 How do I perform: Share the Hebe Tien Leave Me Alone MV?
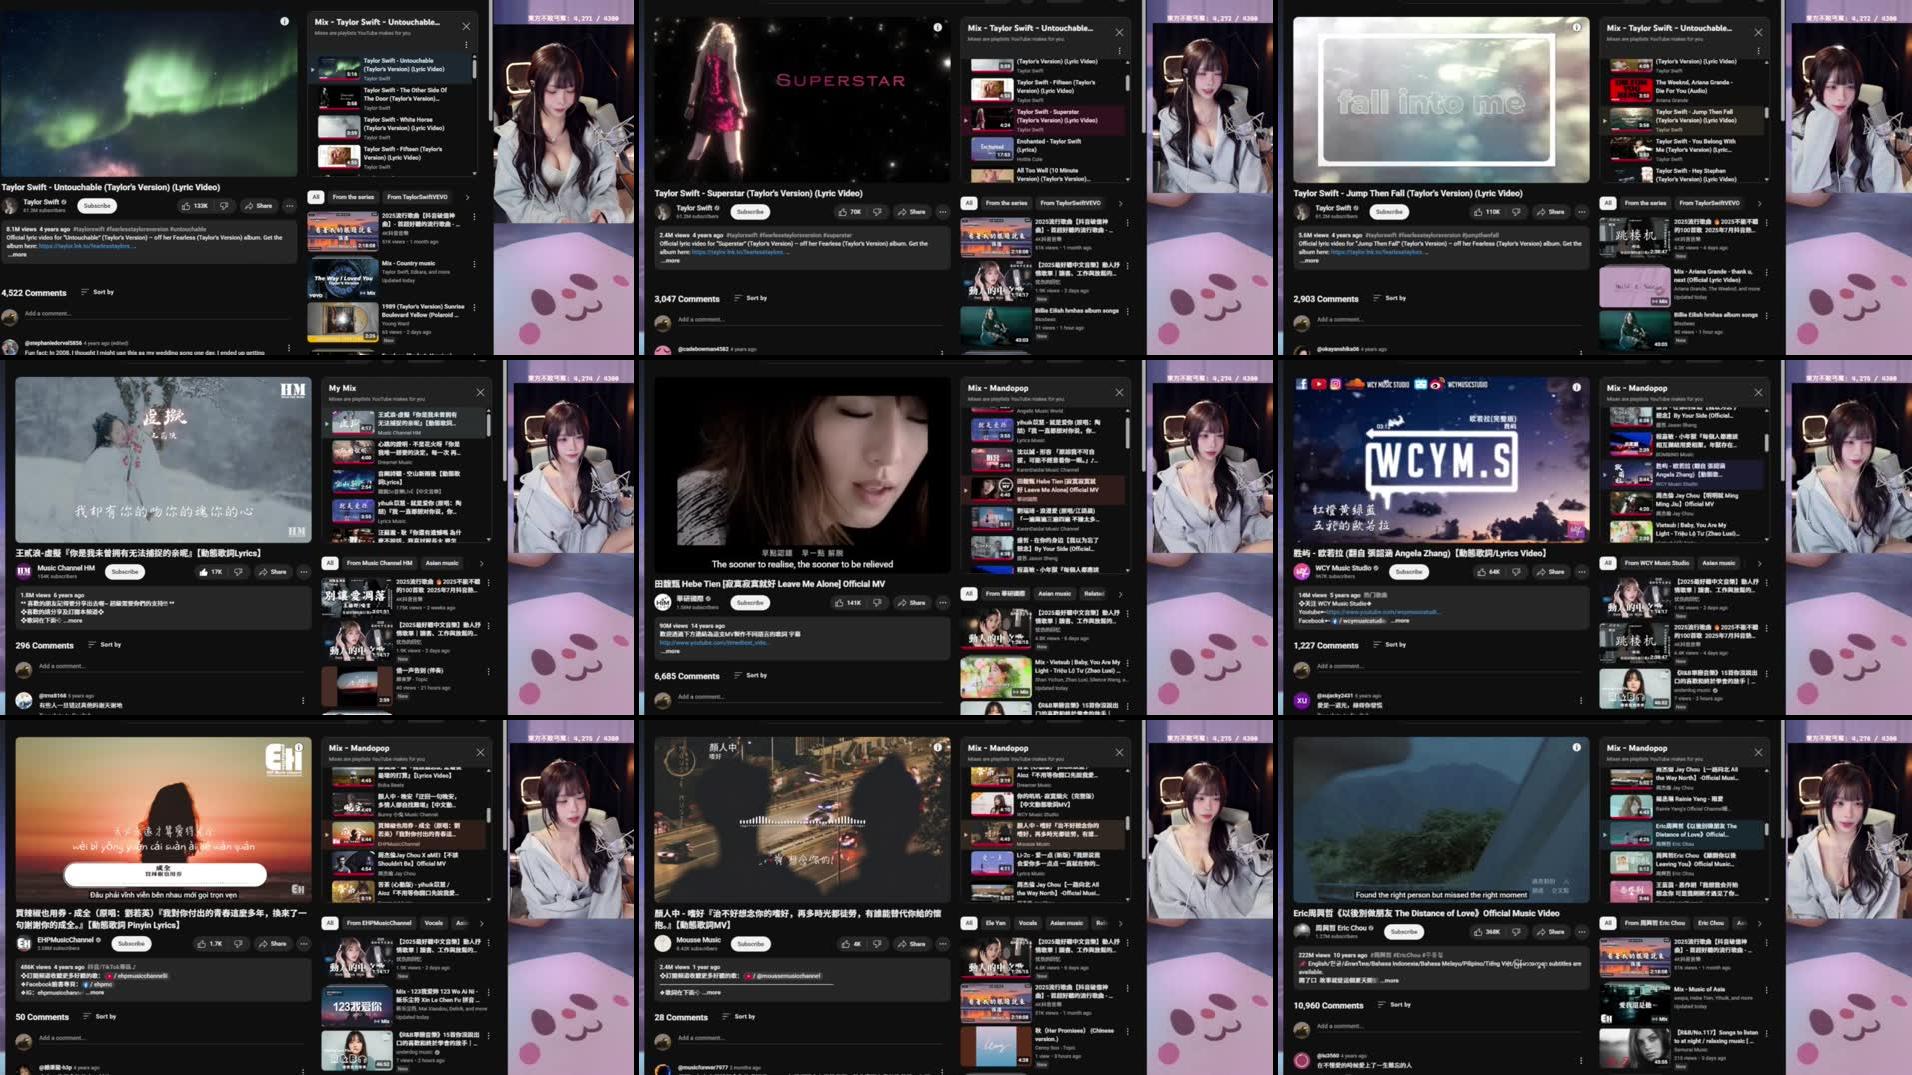[x=911, y=603]
